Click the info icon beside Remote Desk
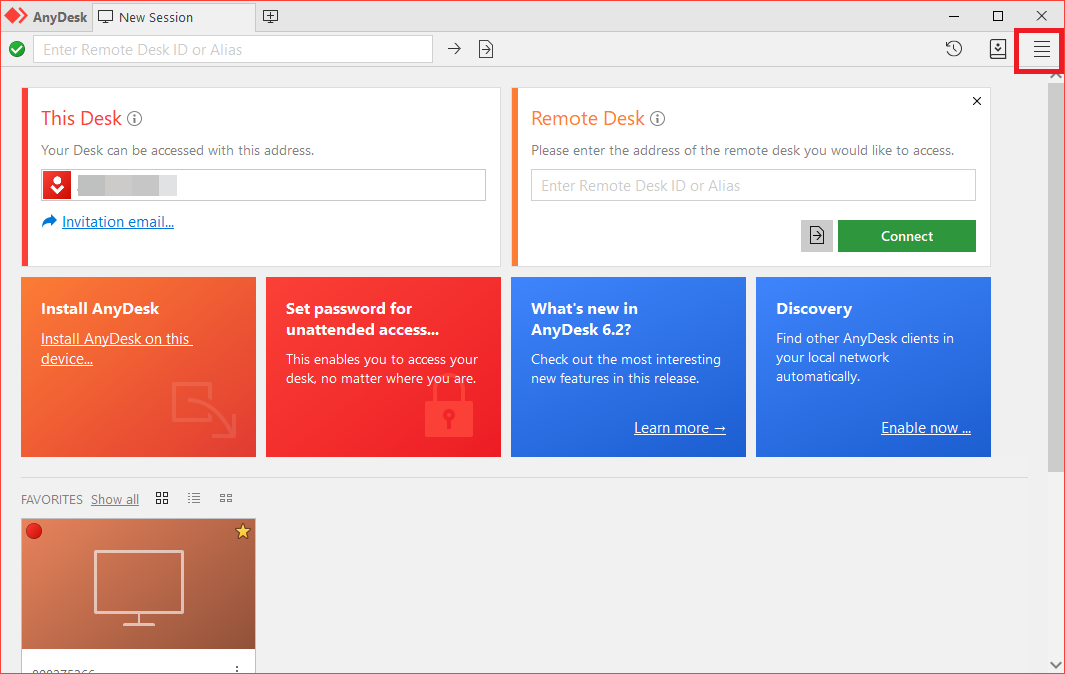 pyautogui.click(x=658, y=118)
